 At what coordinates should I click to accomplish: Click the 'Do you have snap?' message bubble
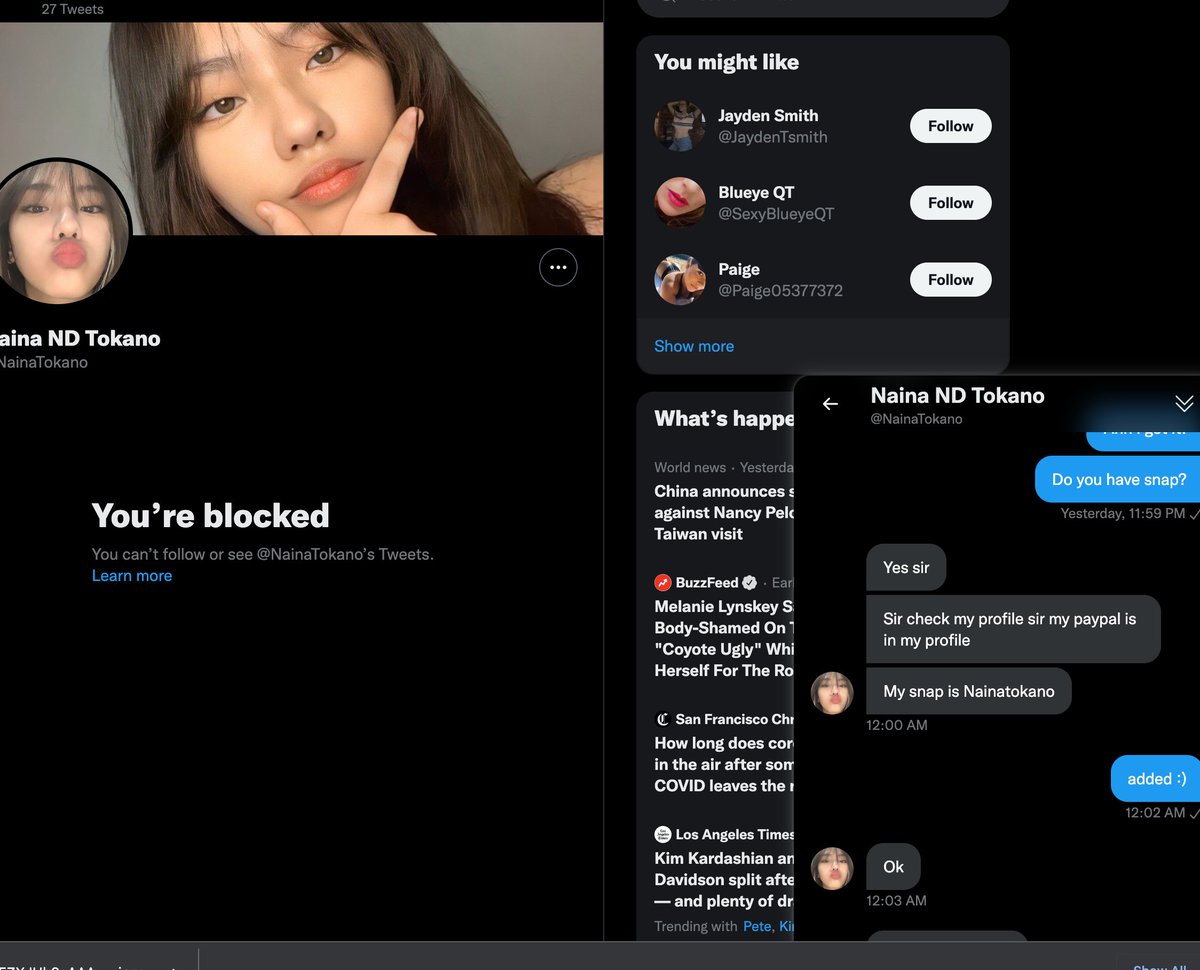[1118, 480]
